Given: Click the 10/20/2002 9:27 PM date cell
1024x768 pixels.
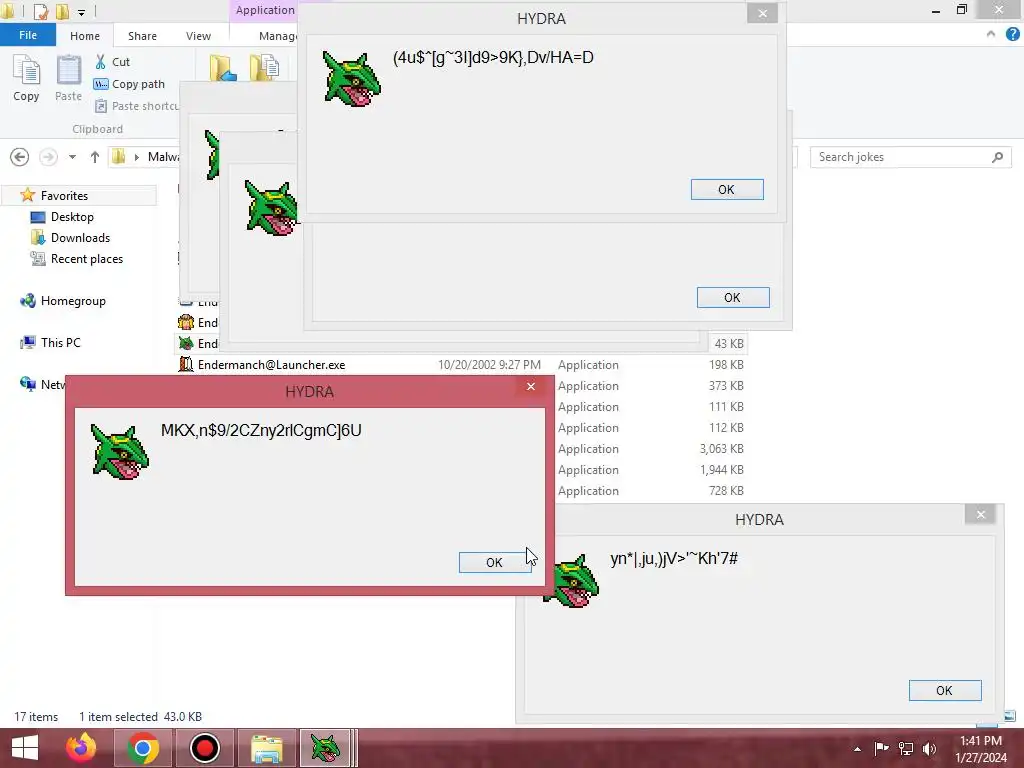Looking at the screenshot, I should (x=489, y=364).
